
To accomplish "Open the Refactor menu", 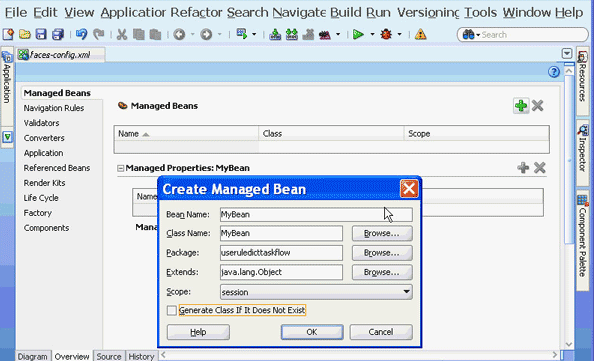I will (196, 13).
